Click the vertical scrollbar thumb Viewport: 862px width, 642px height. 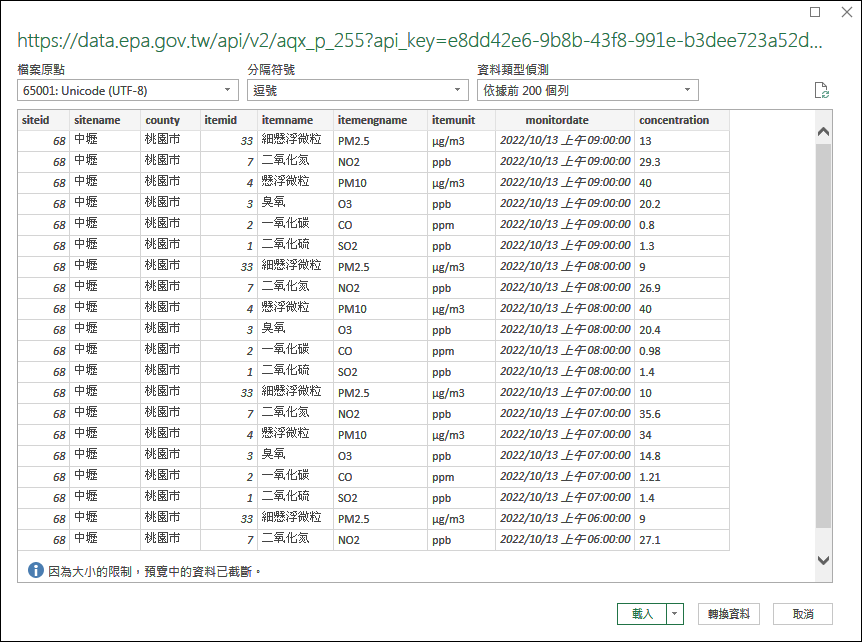pyautogui.click(x=824, y=336)
